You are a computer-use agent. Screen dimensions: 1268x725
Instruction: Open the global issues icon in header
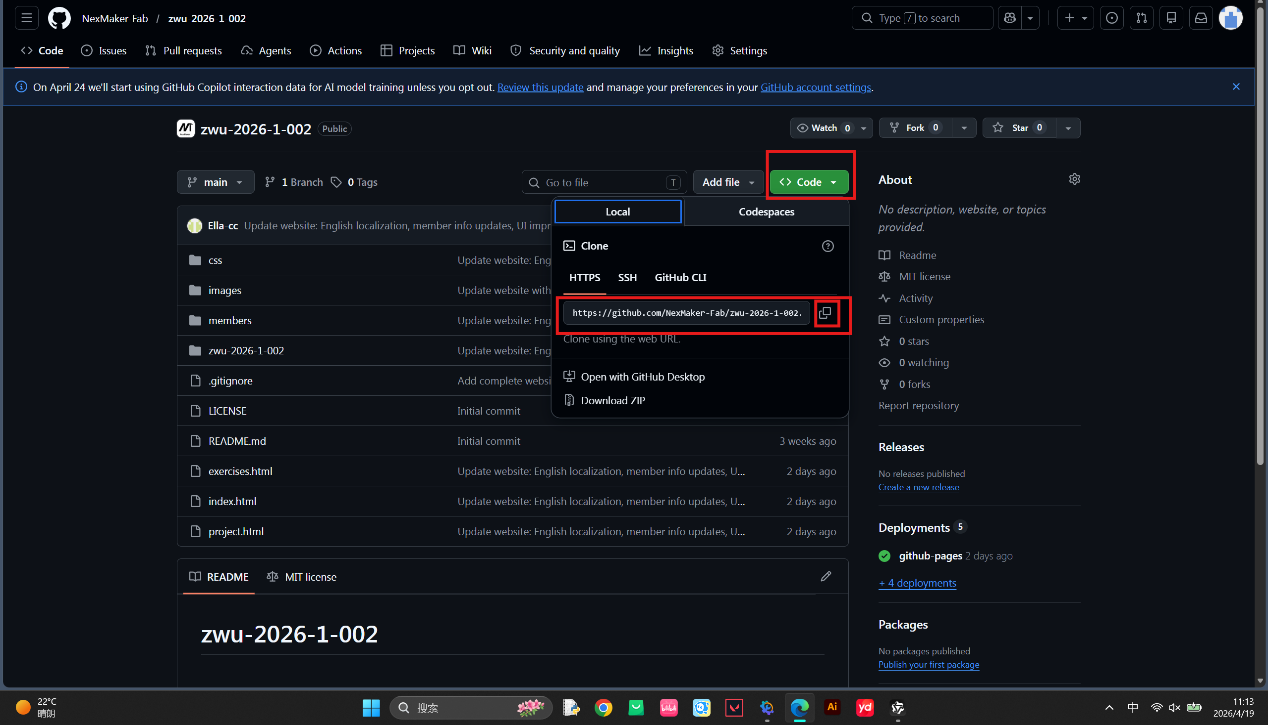[x=1111, y=18]
